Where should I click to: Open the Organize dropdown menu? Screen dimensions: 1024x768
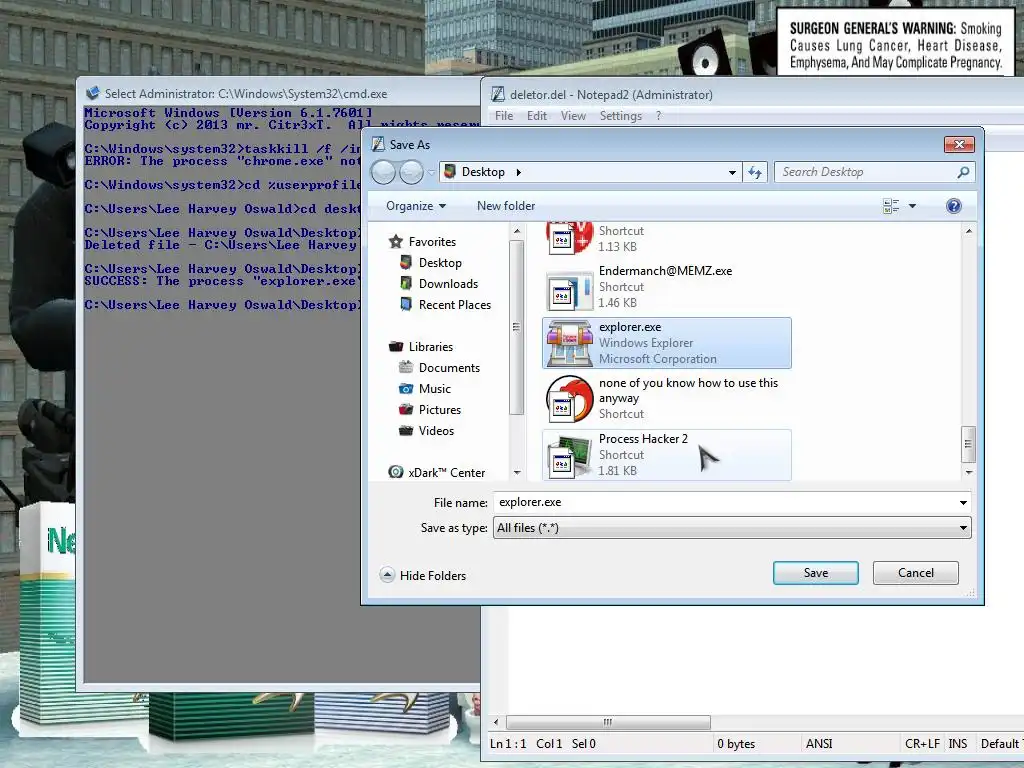416,206
